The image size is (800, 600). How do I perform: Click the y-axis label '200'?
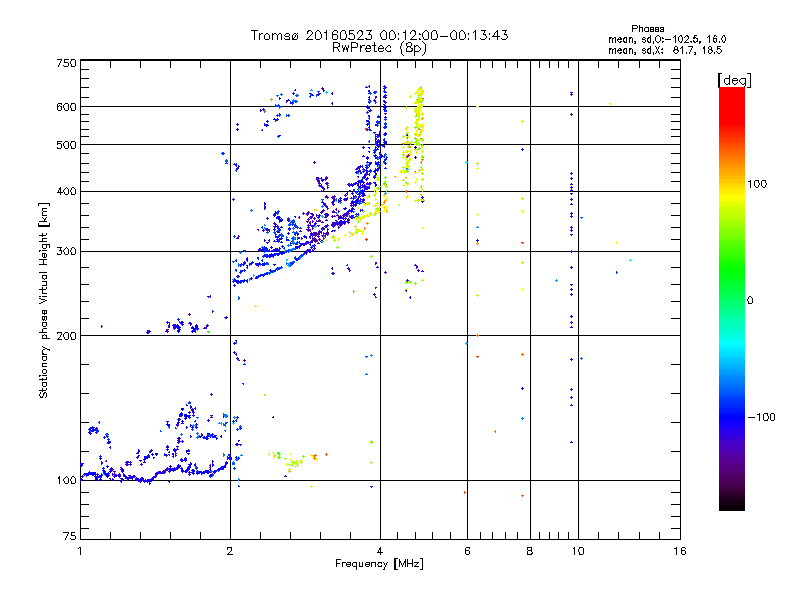pyautogui.click(x=66, y=336)
